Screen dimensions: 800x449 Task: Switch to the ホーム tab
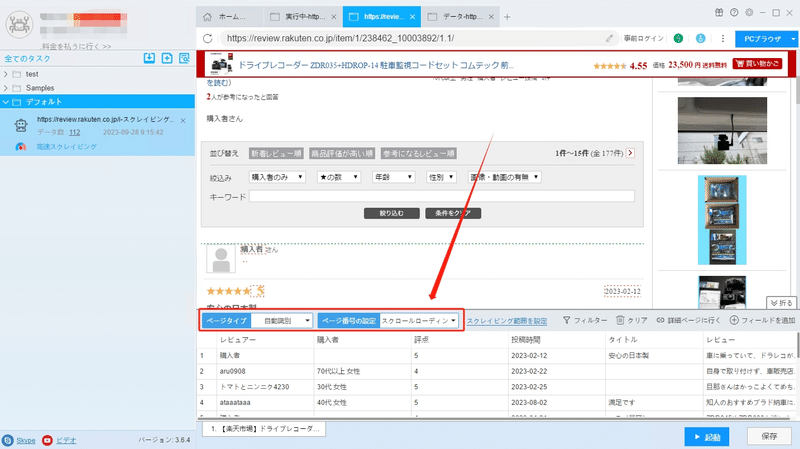[230, 17]
